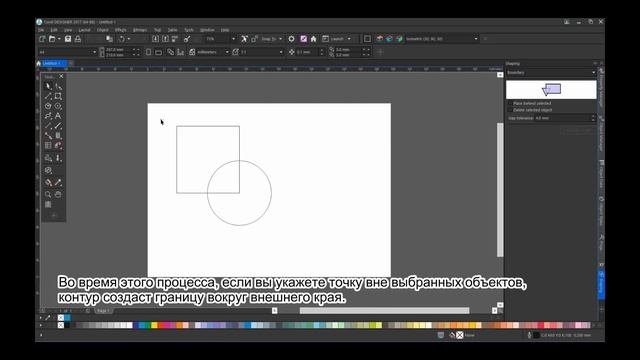Close the floating toolbox with its X
The height and width of the screenshot is (360, 640).
(x=61, y=76)
